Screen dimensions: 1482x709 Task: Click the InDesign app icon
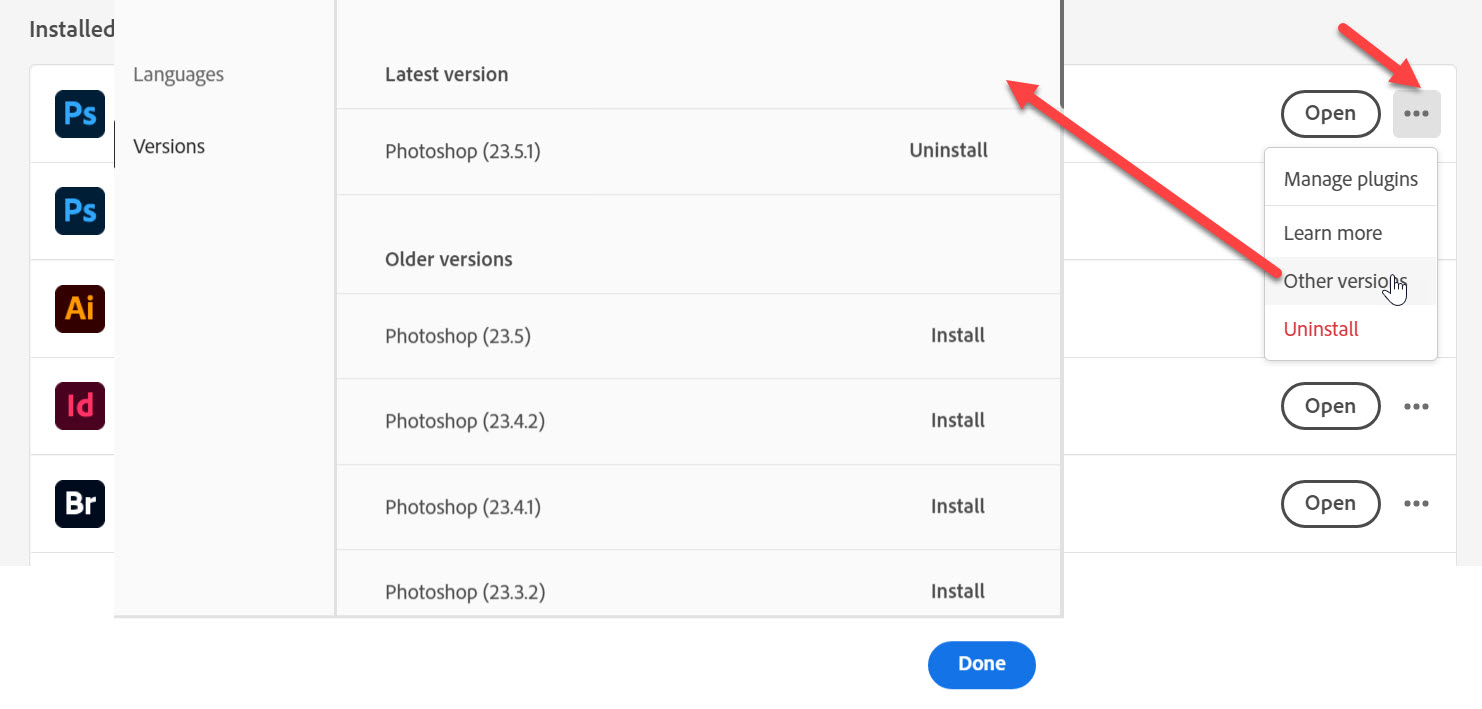coord(80,406)
